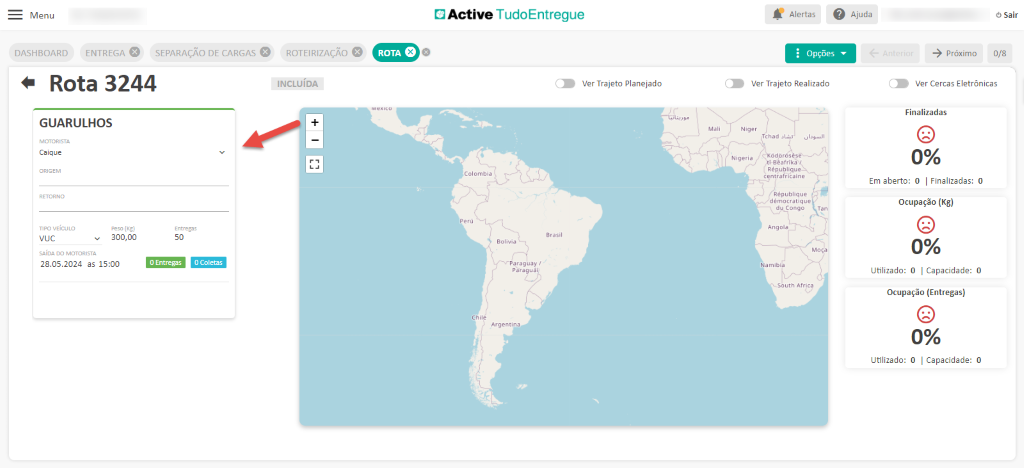Click the GUARULHOS card title
Image resolution: width=1024 pixels, height=468 pixels.
click(76, 123)
